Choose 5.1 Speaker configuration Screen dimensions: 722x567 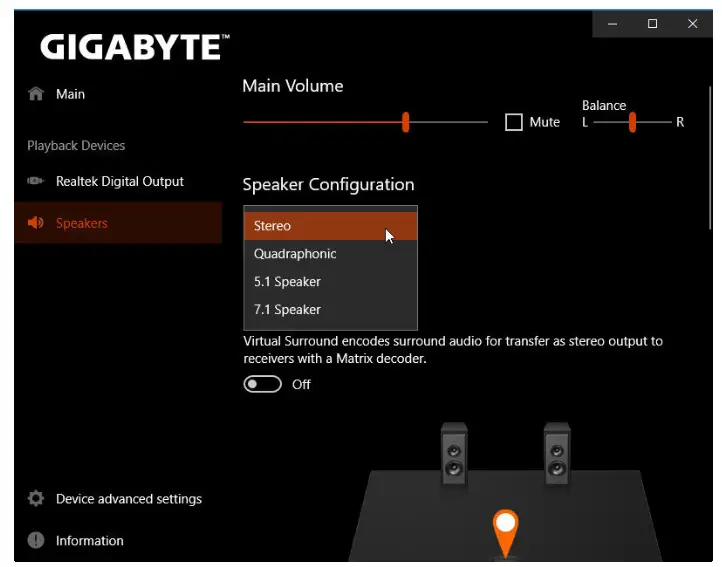click(331, 281)
